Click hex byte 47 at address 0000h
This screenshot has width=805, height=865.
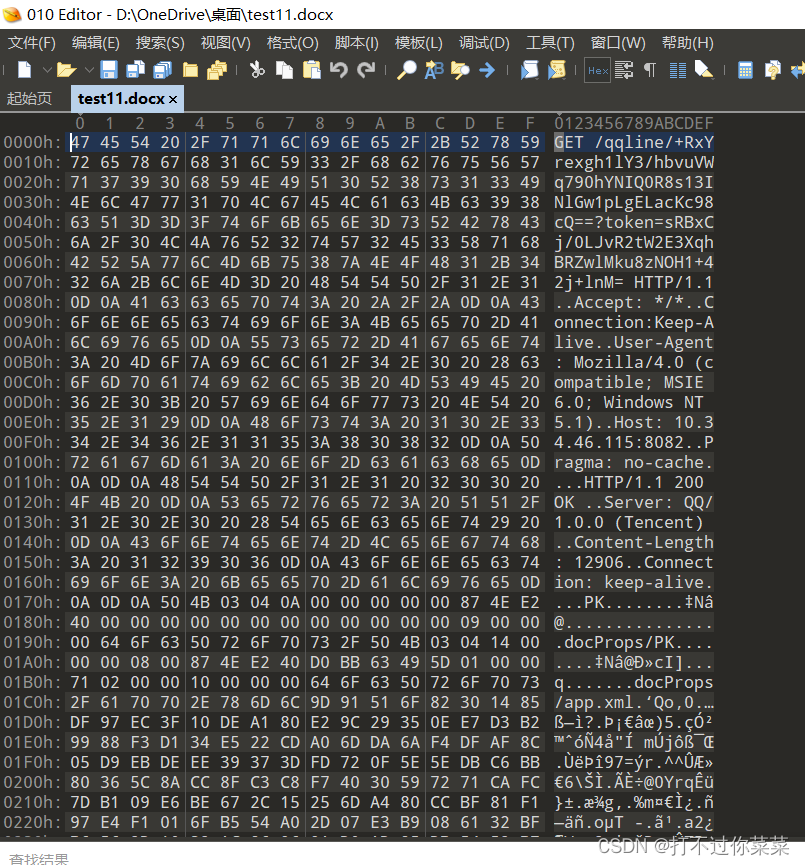point(79,142)
